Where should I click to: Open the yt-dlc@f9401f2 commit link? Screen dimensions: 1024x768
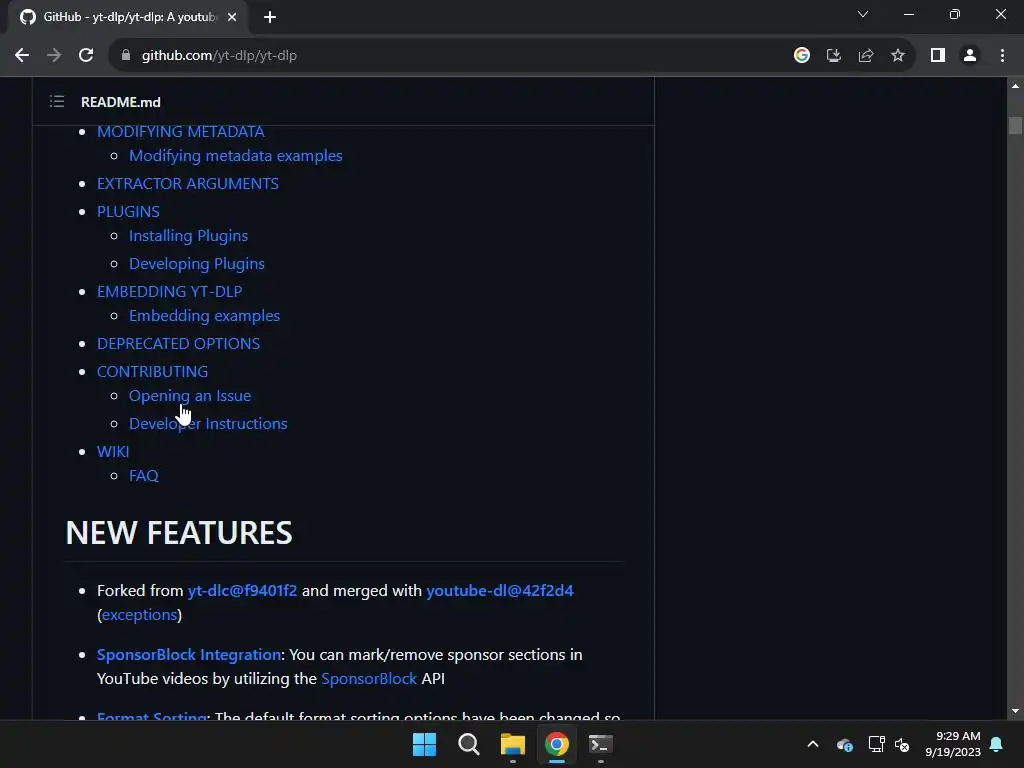[x=242, y=590]
